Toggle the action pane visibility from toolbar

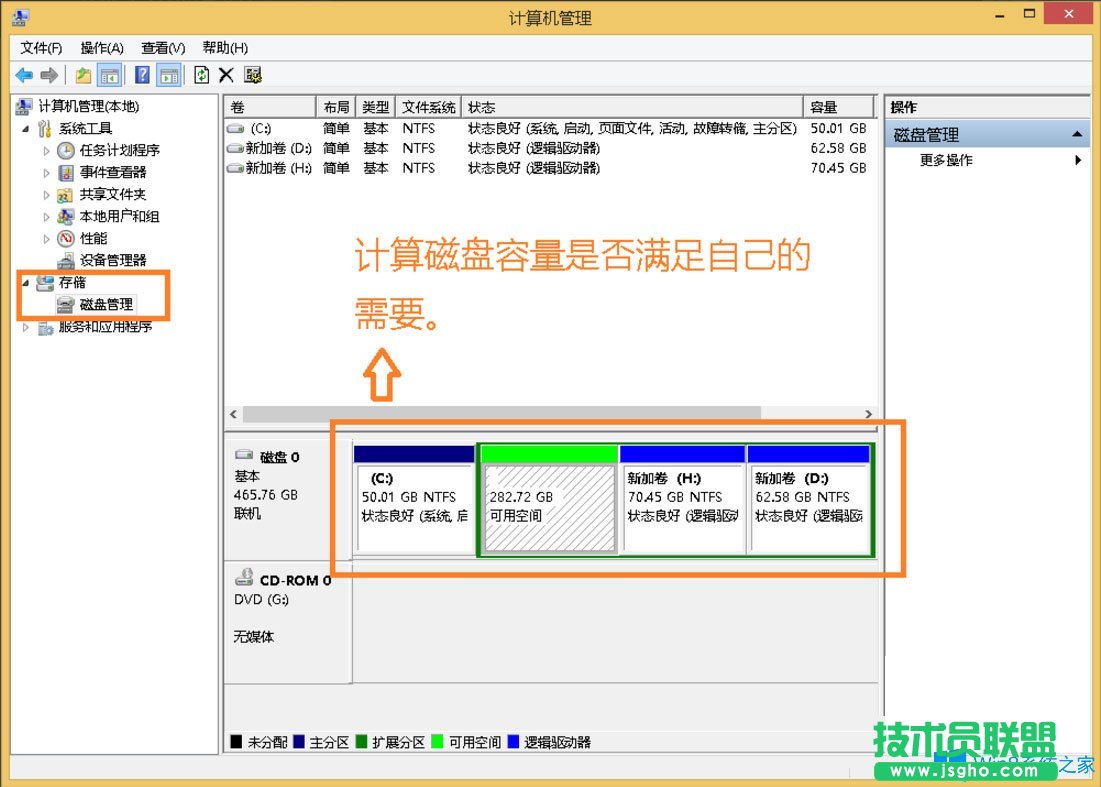coord(167,75)
